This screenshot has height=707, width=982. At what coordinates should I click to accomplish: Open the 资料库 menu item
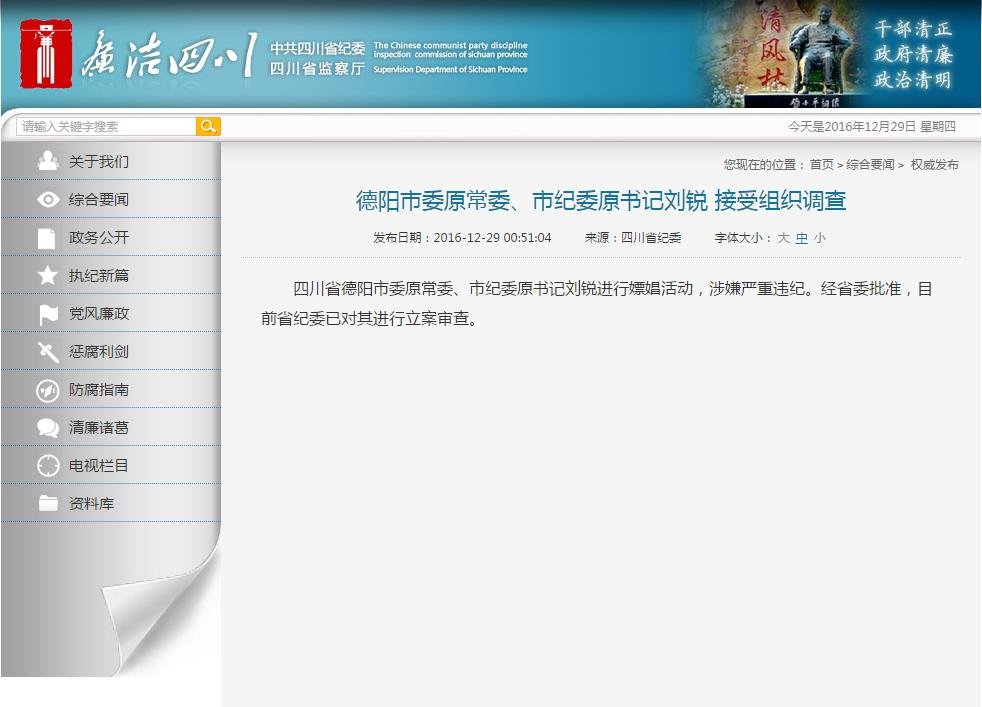click(x=91, y=504)
